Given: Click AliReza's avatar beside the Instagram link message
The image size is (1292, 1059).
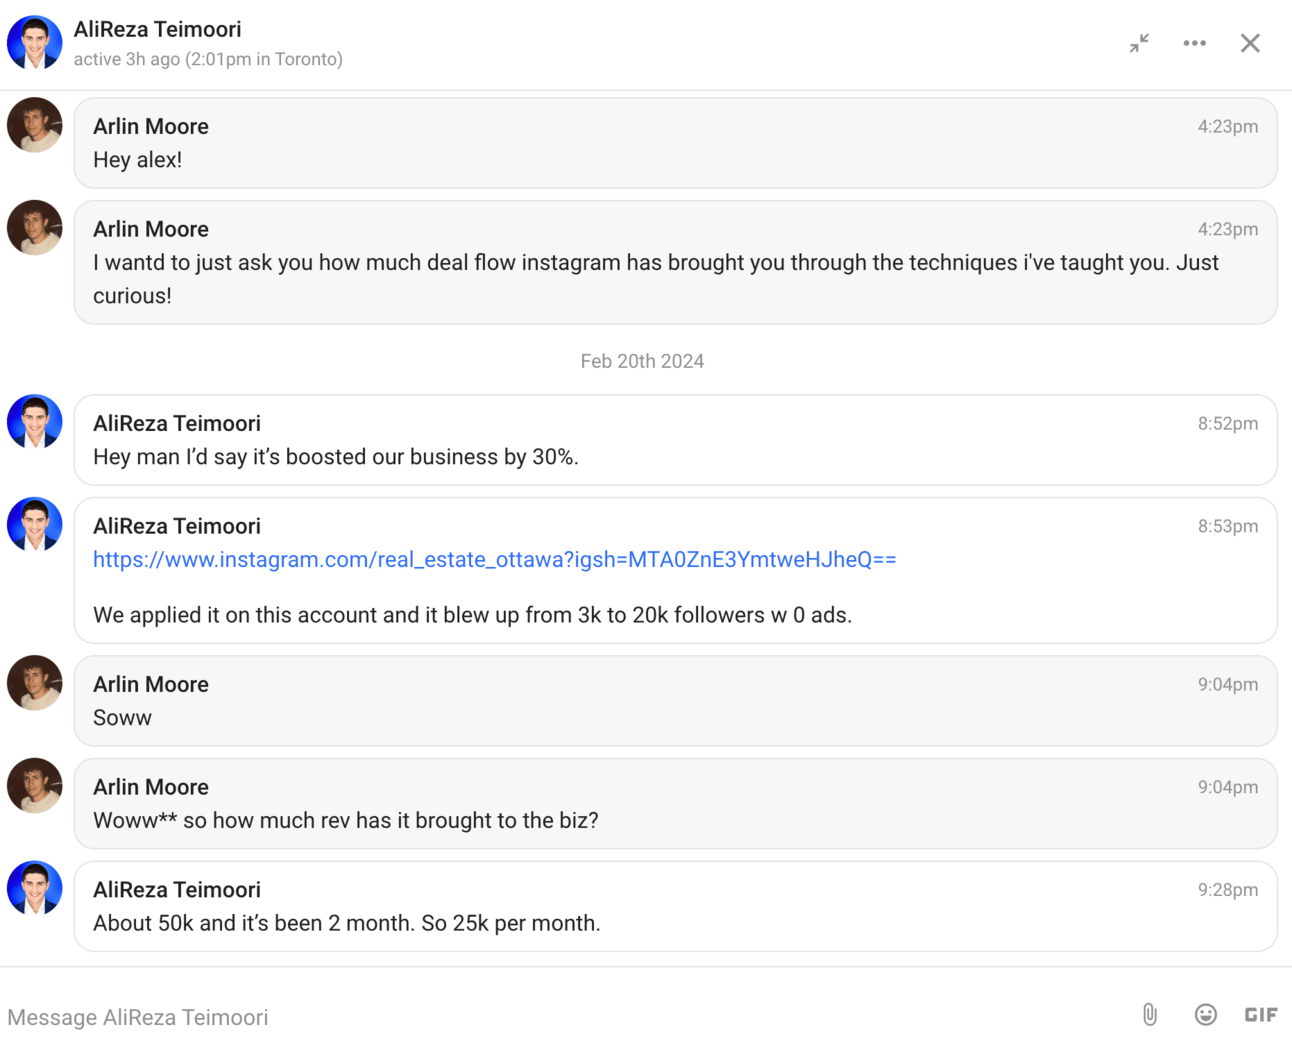Looking at the screenshot, I should (35, 525).
